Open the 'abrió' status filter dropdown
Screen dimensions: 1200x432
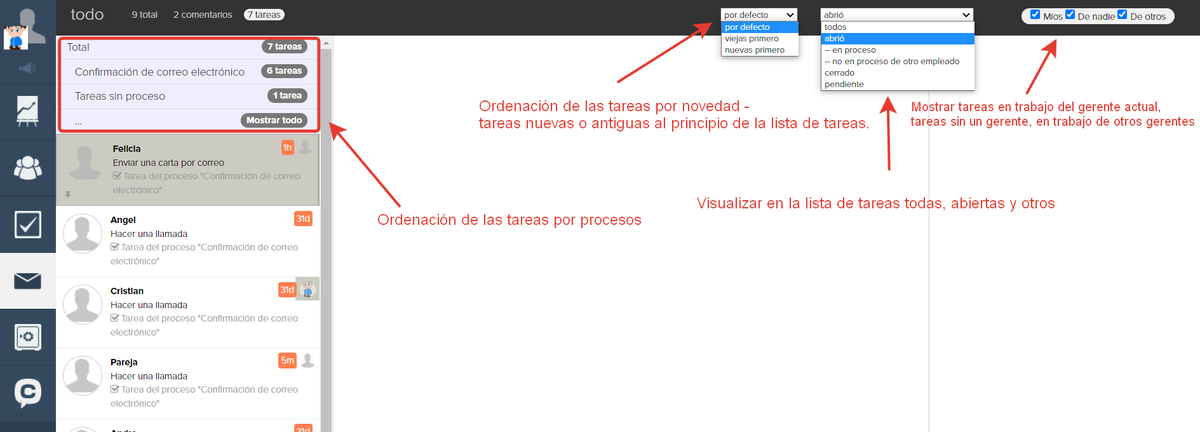pos(897,15)
